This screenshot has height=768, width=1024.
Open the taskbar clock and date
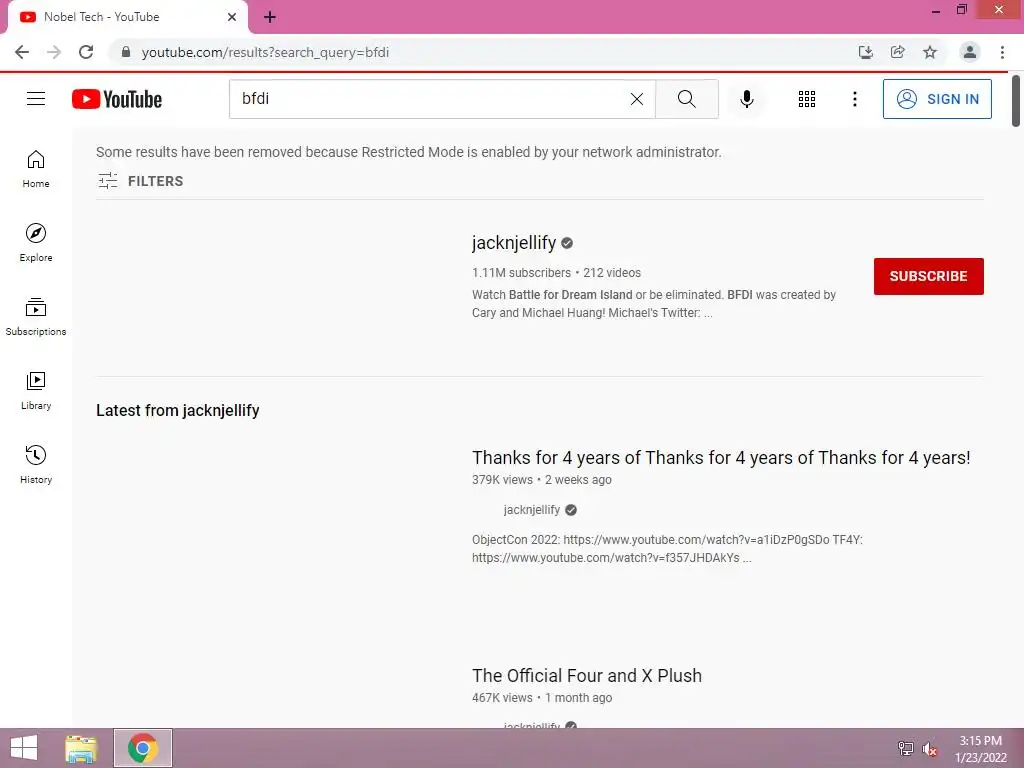click(x=980, y=749)
